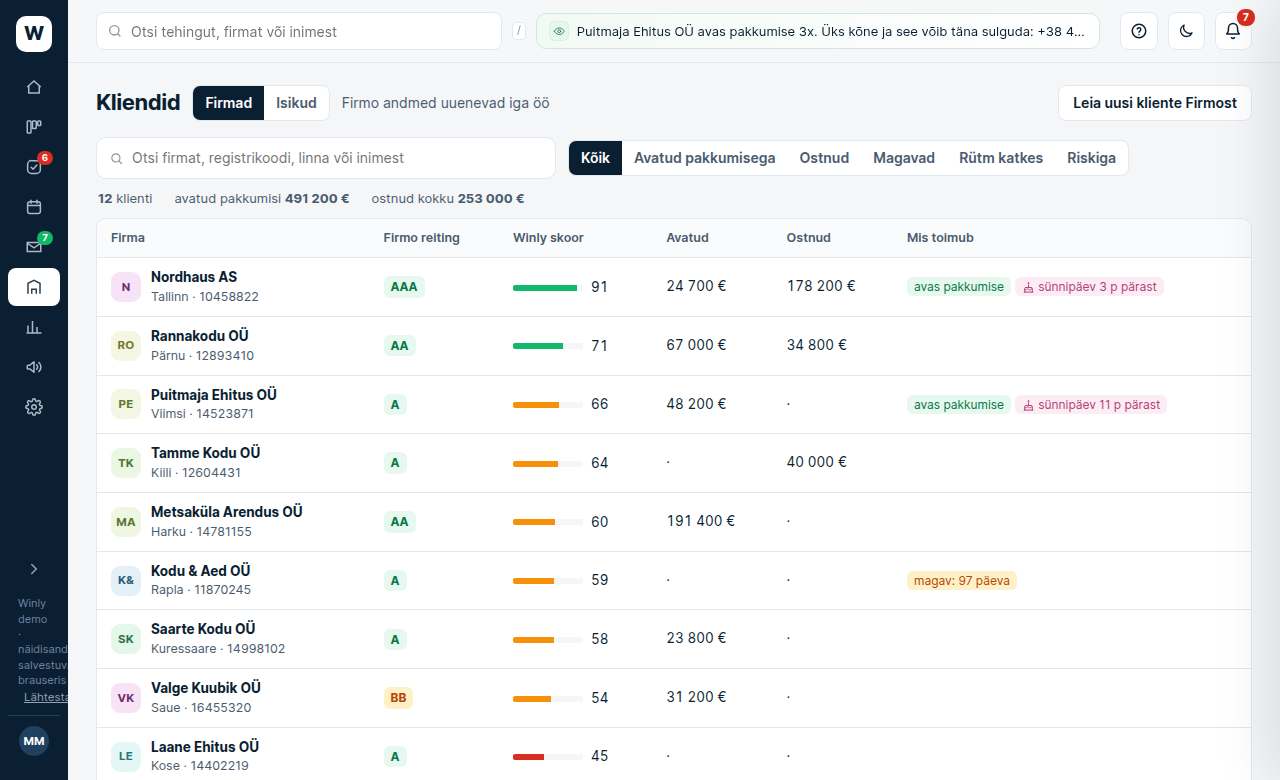Viewport: 1280px width, 780px height.
Task: Switch to the Firmad view
Action: tap(228, 103)
